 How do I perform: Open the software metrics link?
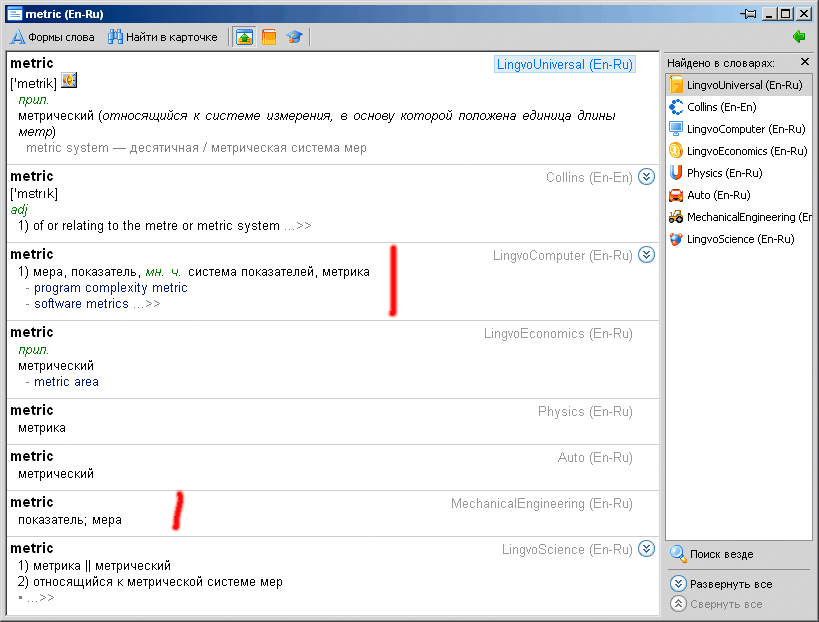pyautogui.click(x=81, y=303)
